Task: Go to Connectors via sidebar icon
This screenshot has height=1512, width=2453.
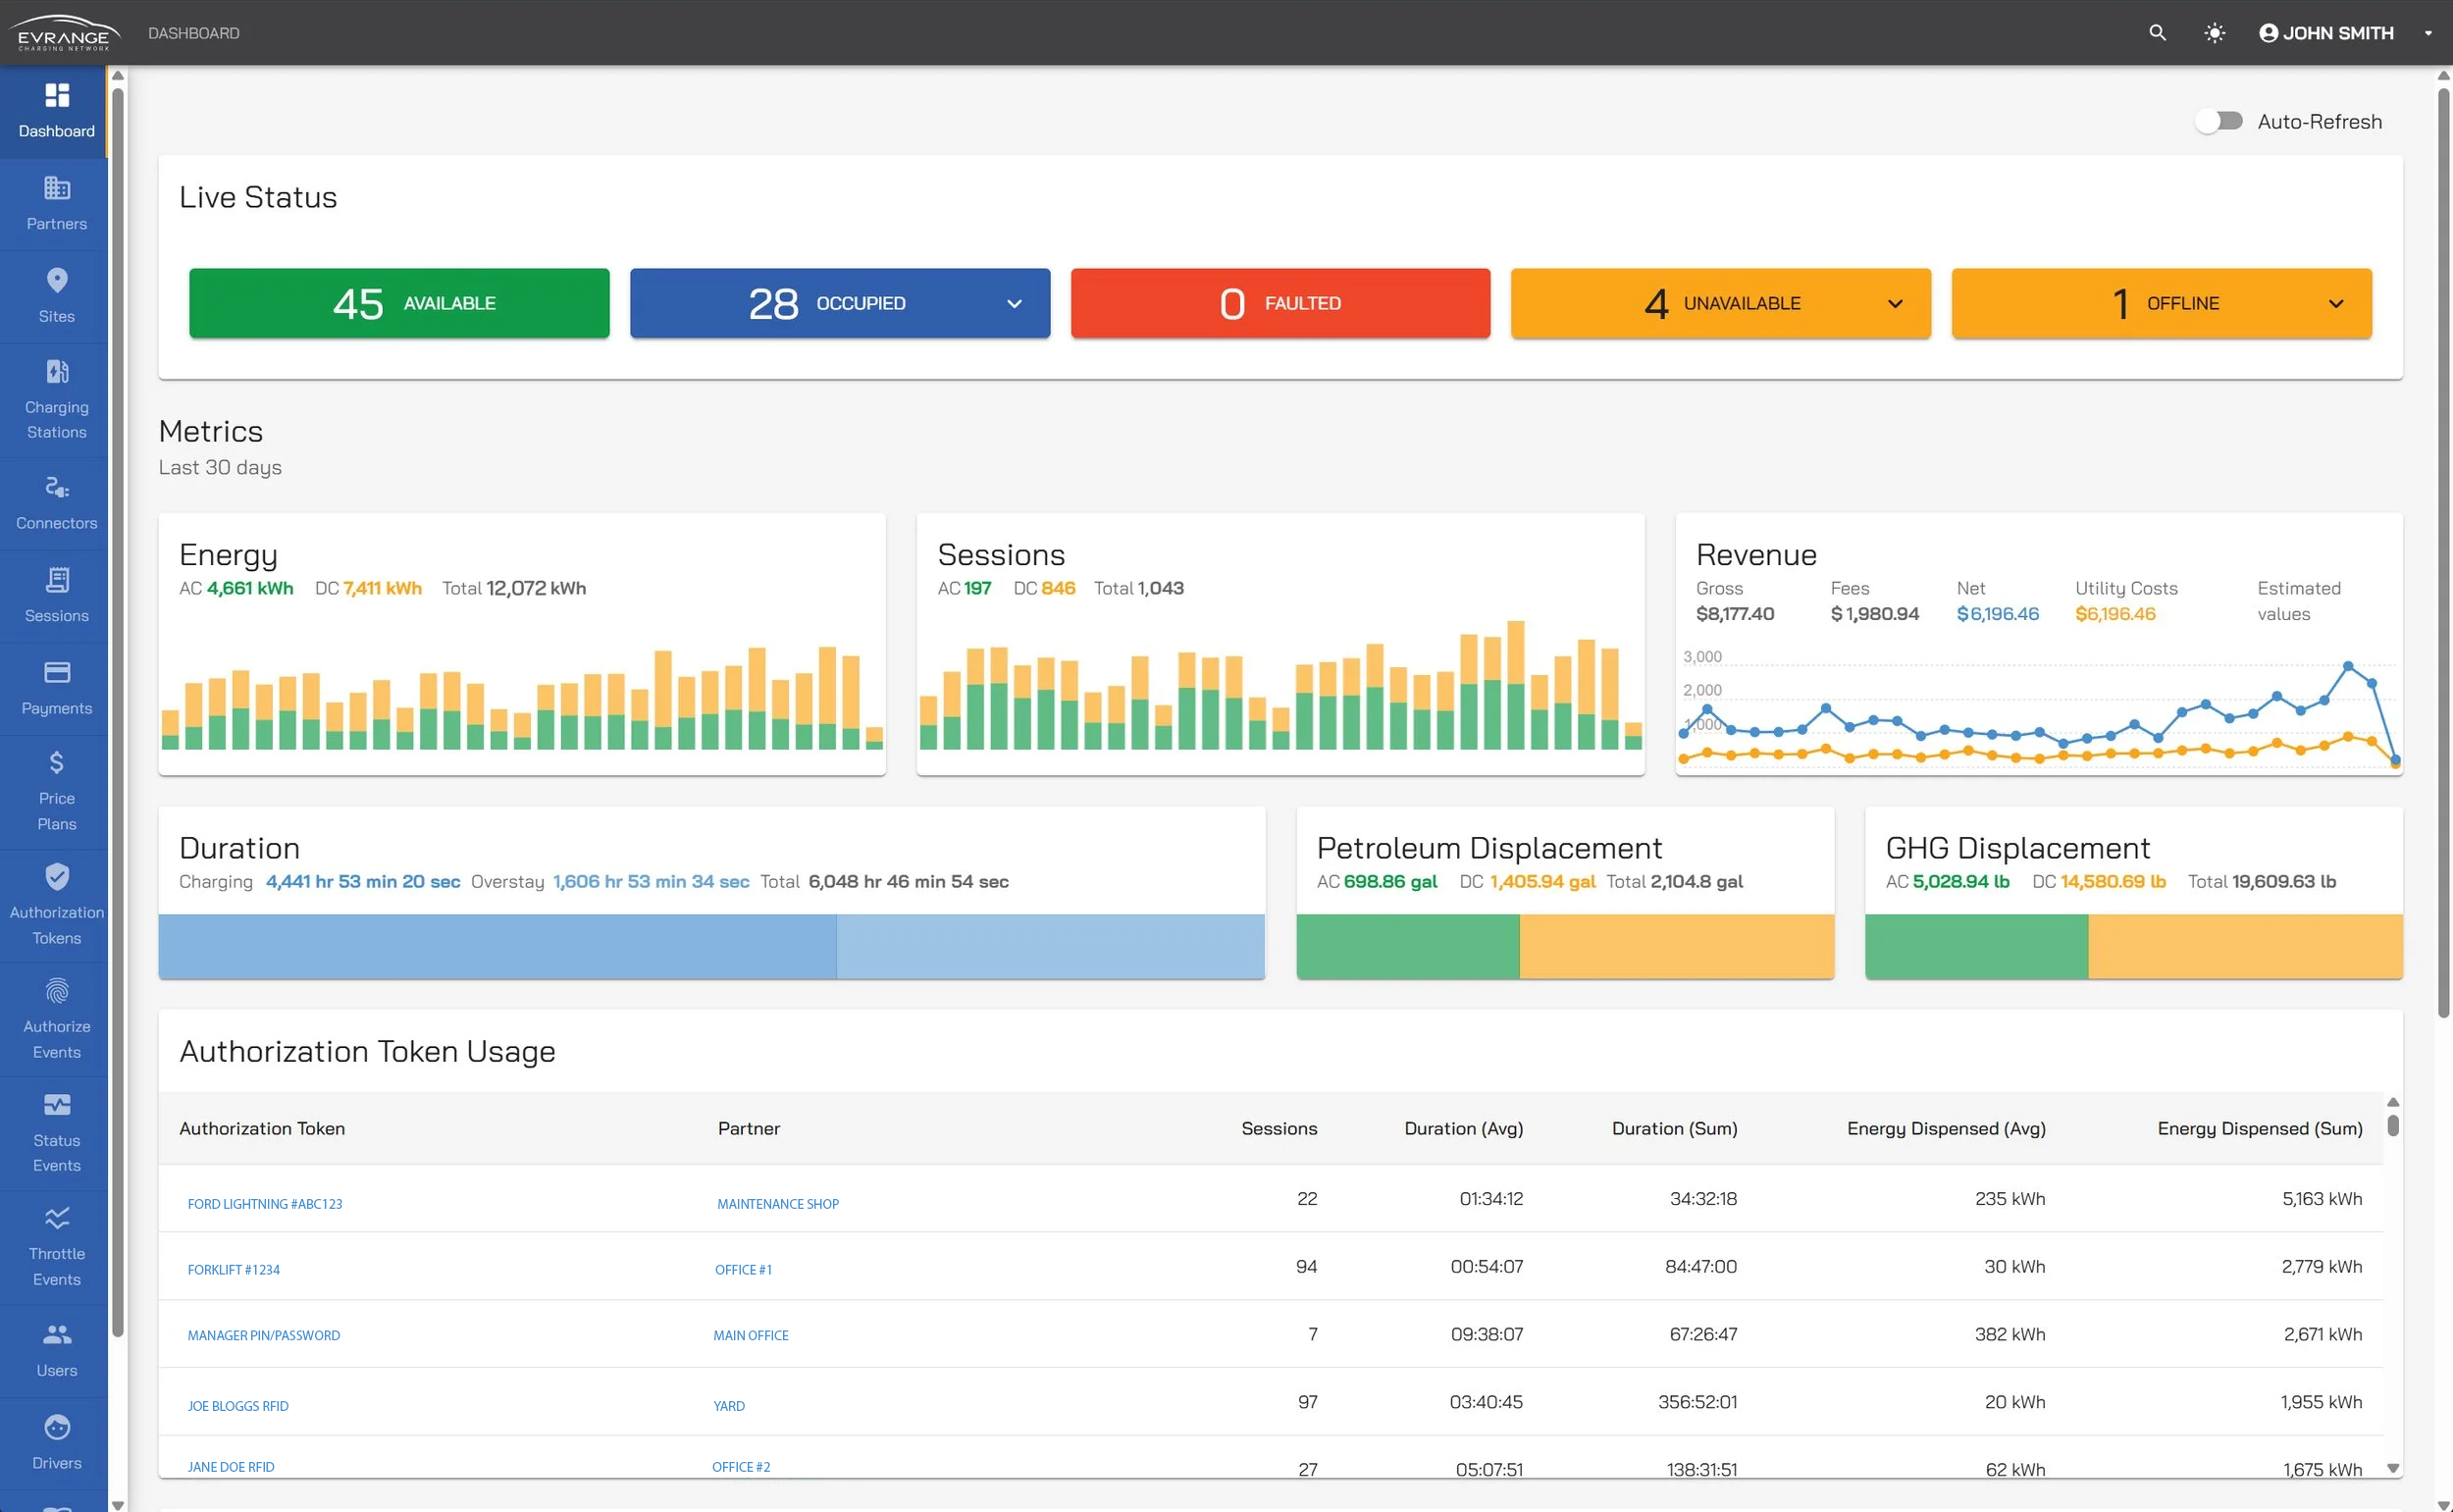Action: click(57, 488)
